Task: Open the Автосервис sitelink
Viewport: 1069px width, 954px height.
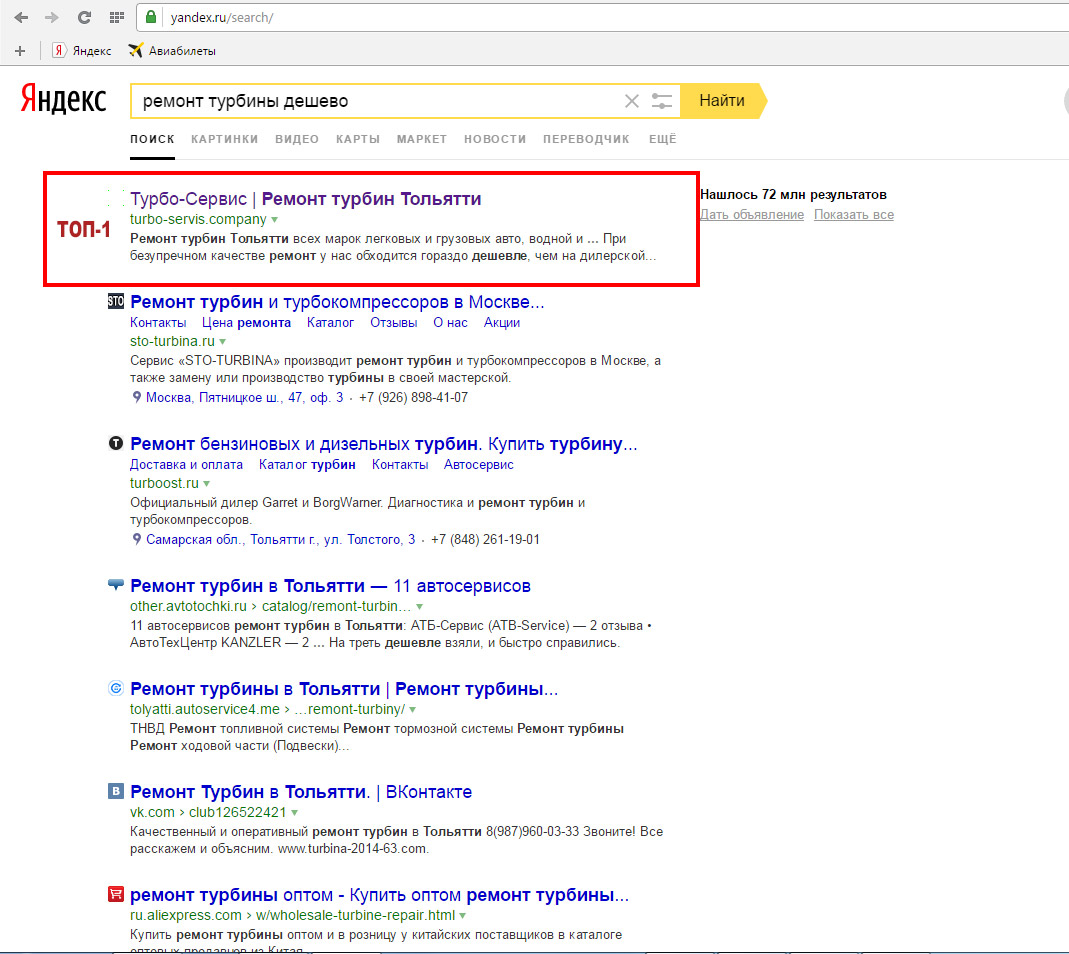Action: pyautogui.click(x=479, y=464)
